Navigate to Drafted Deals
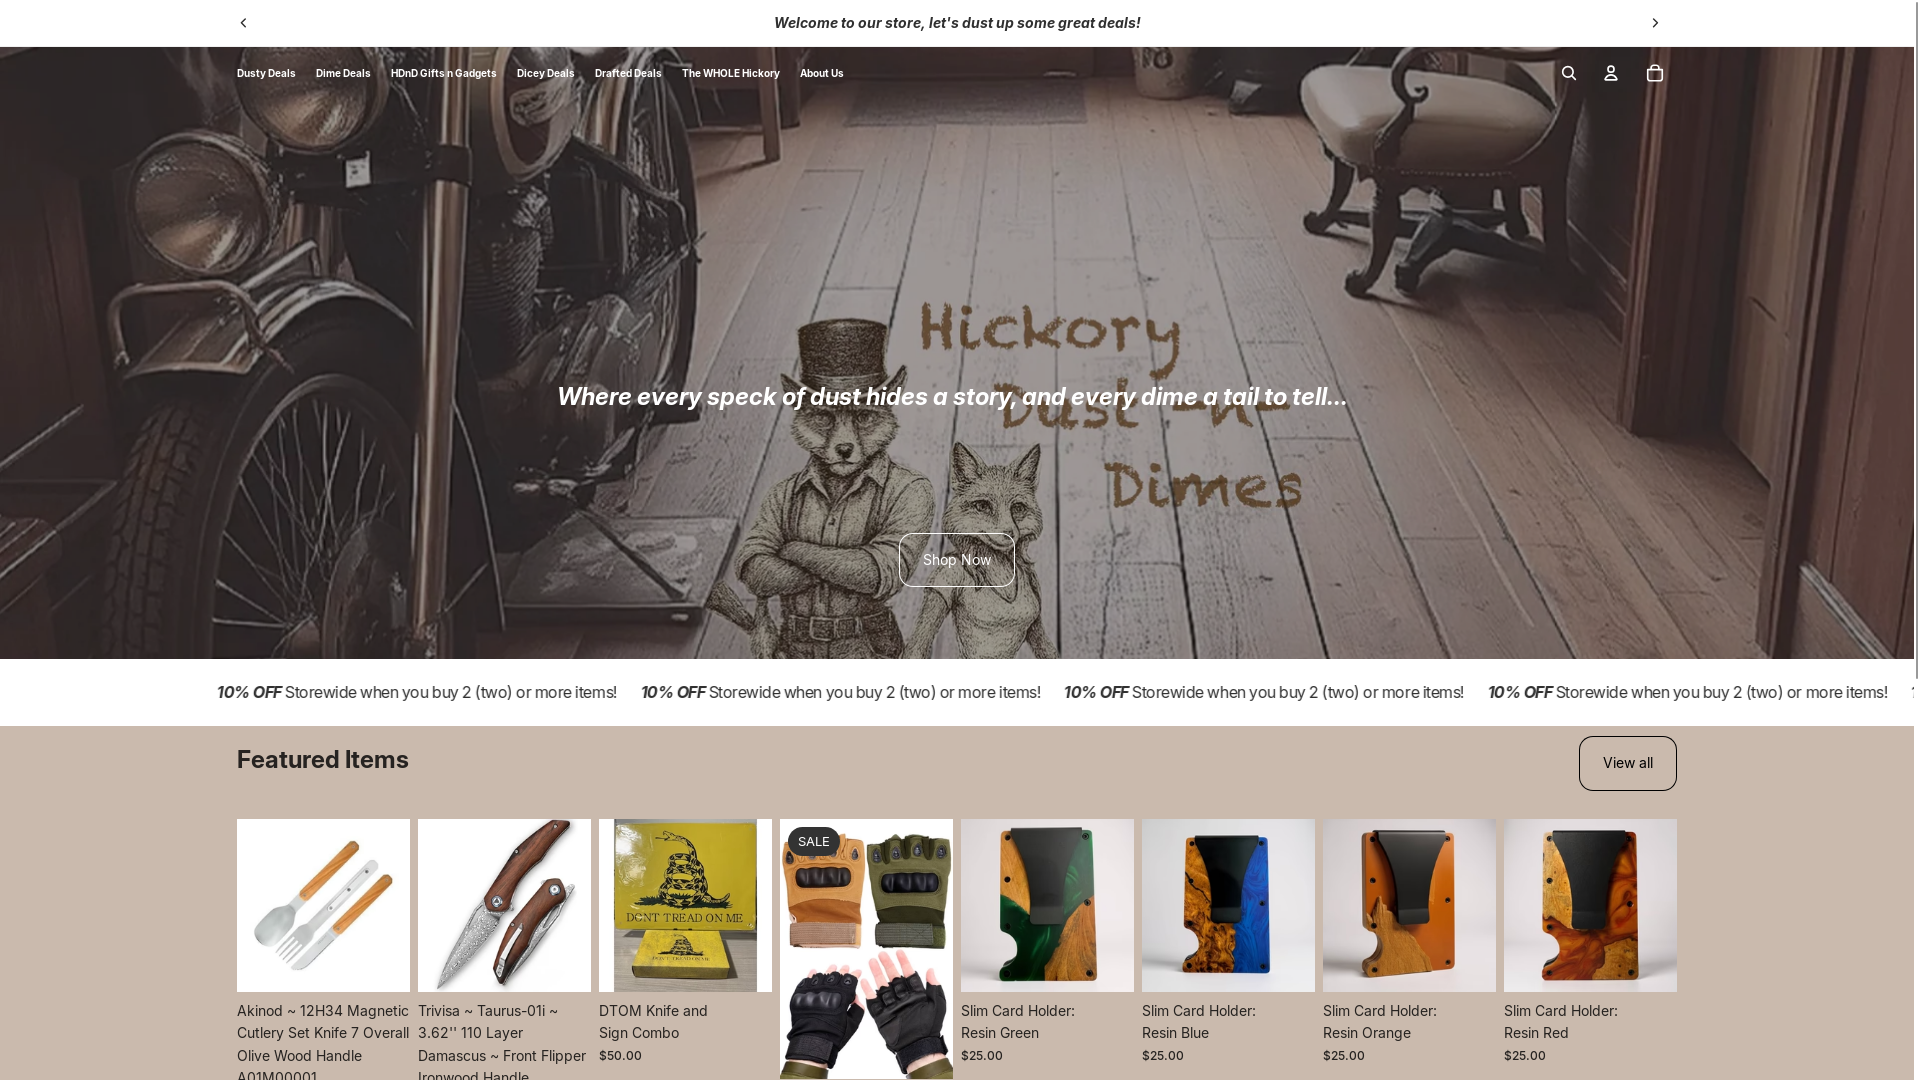 (x=628, y=73)
